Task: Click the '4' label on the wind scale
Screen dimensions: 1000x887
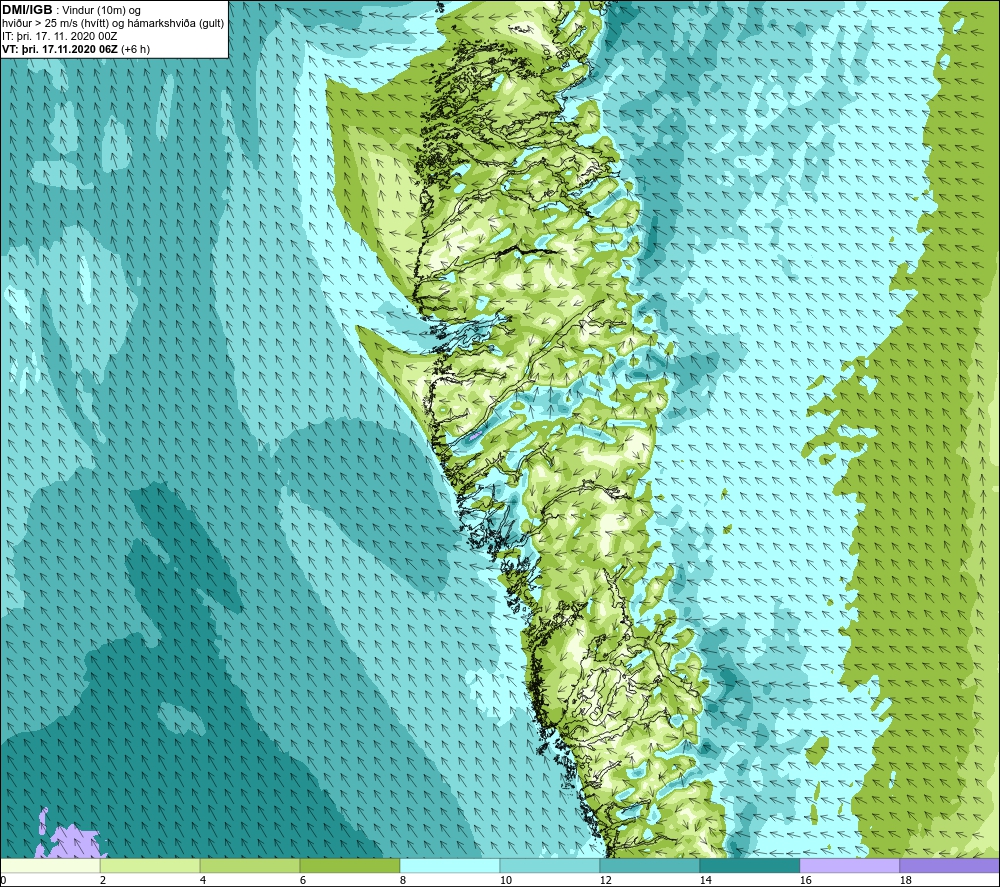Action: (x=203, y=881)
